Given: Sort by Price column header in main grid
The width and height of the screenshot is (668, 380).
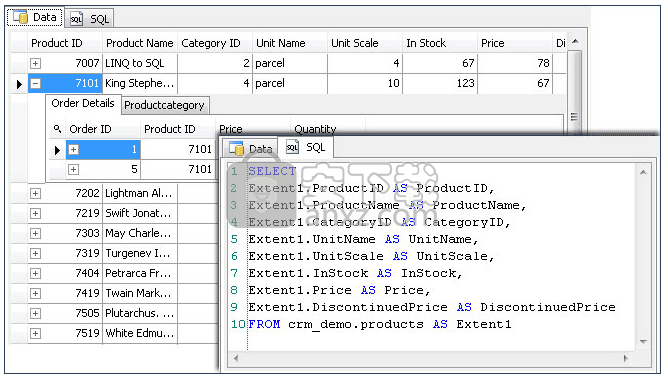Looking at the screenshot, I should click(515, 43).
